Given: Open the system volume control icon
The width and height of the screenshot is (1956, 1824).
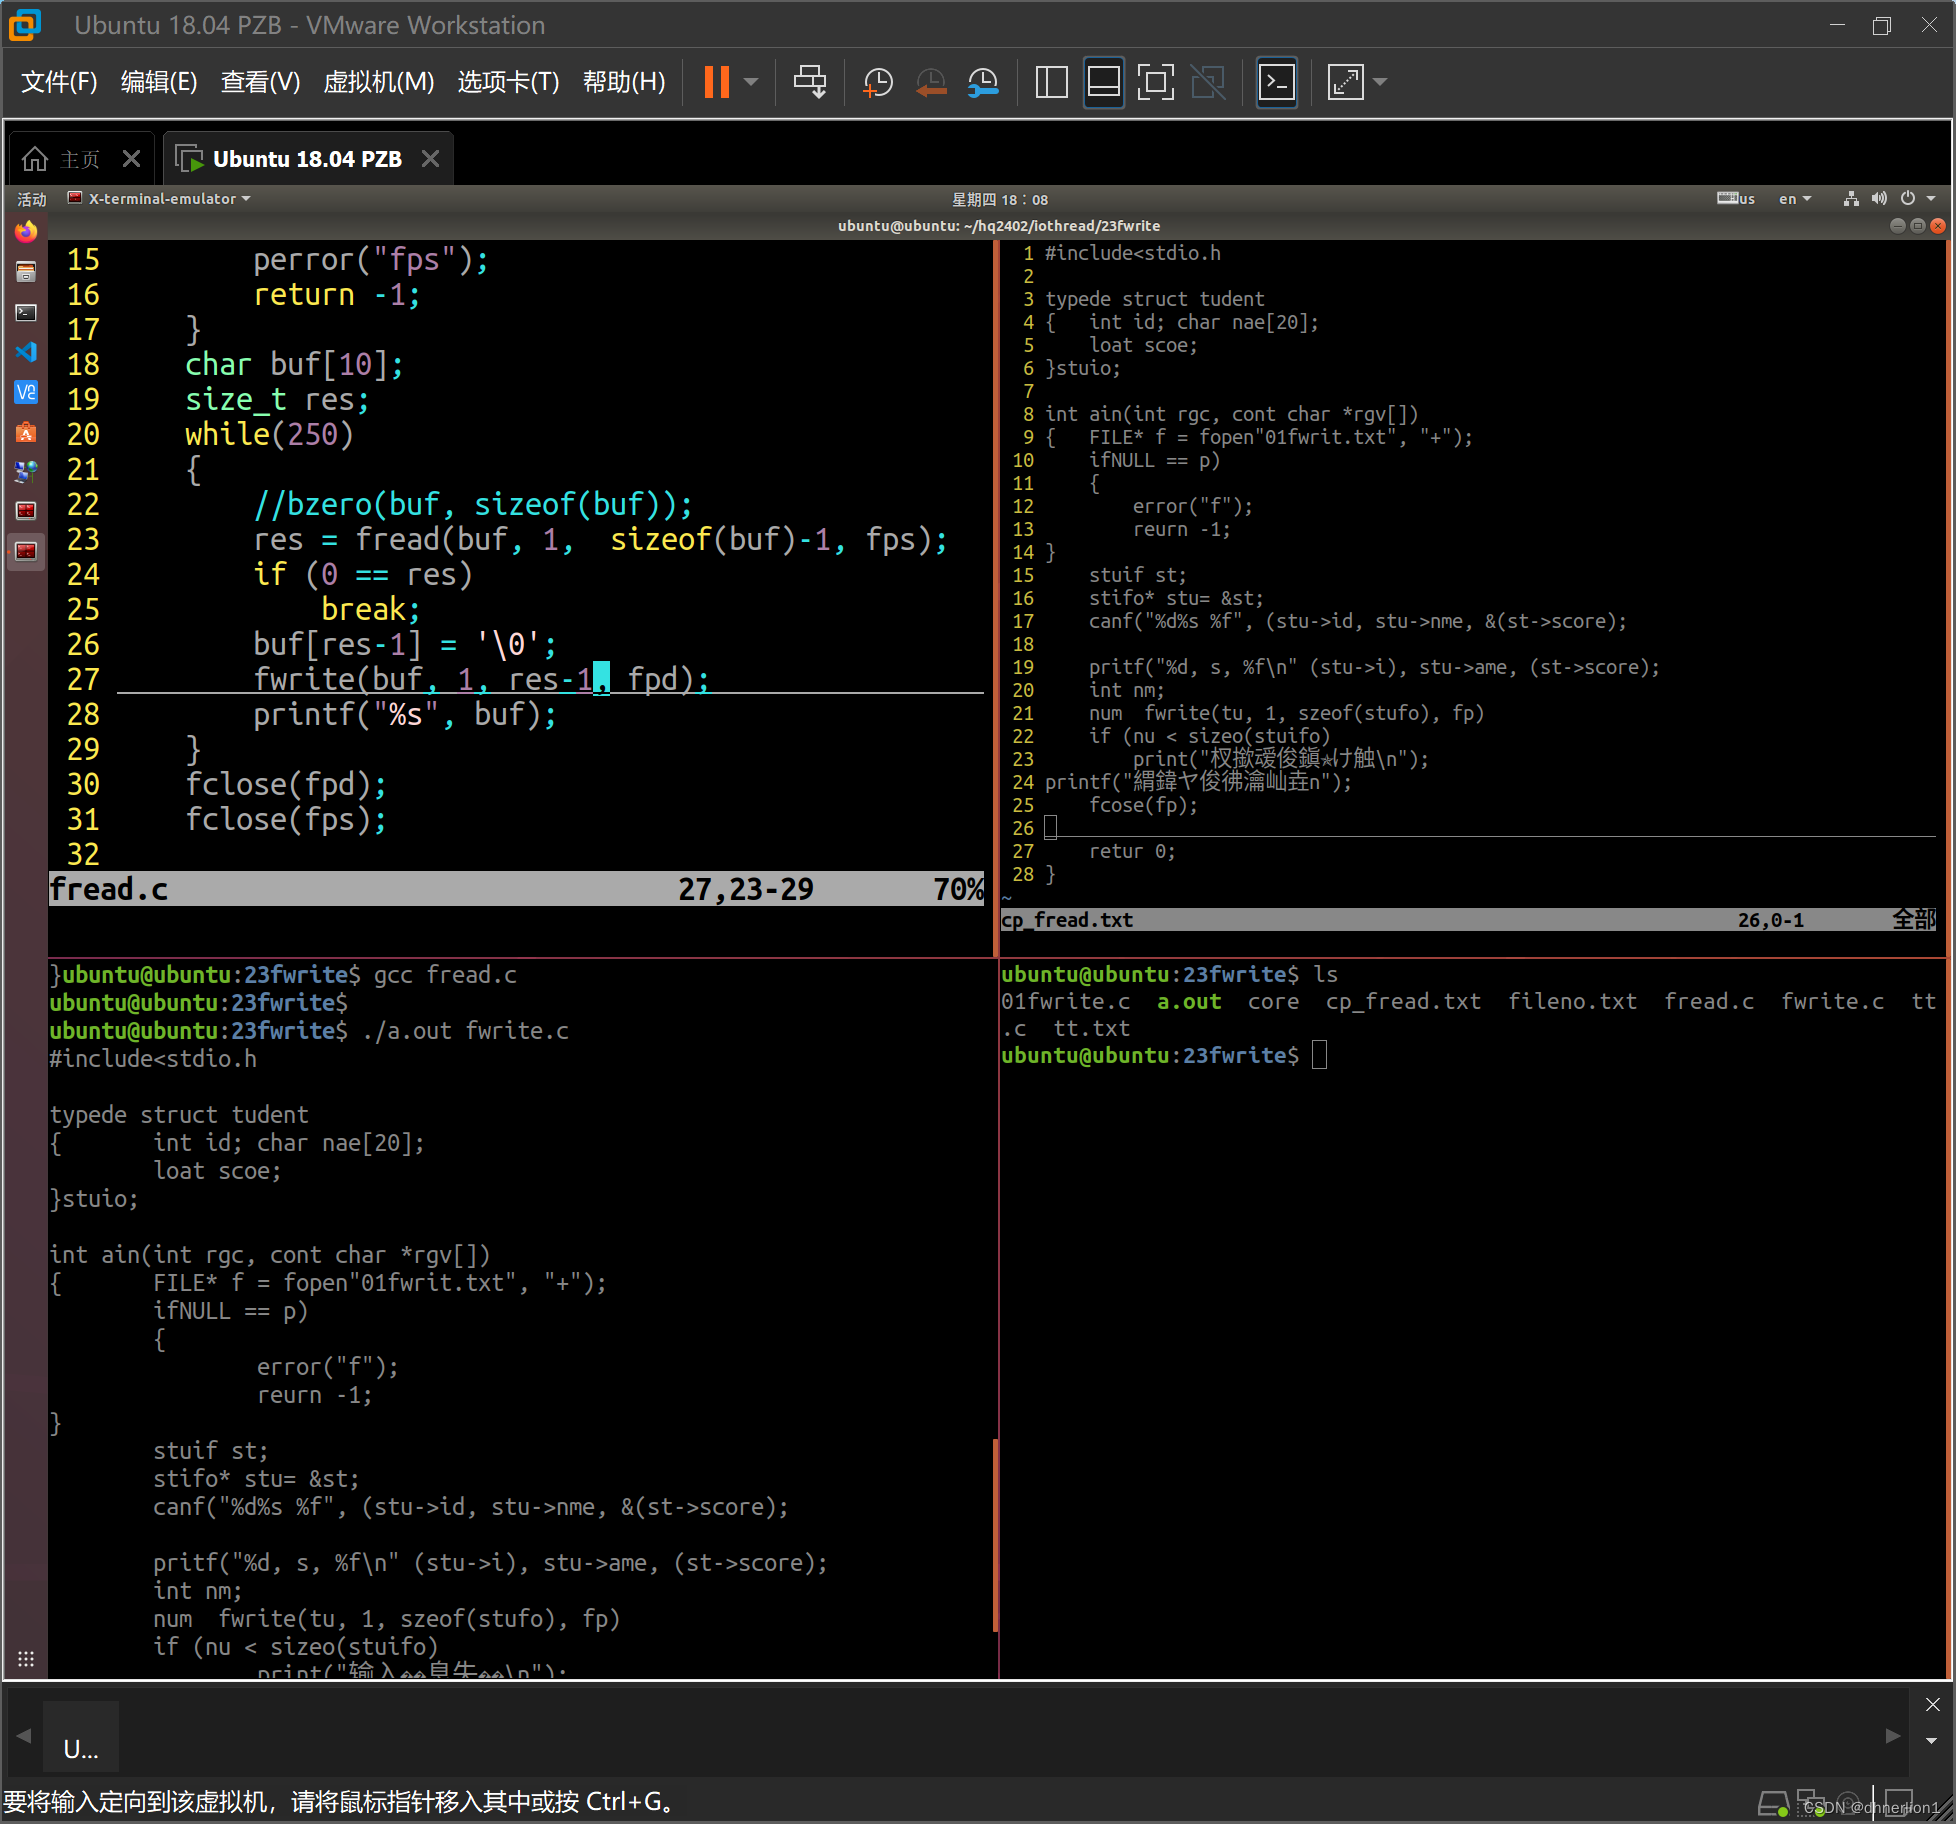Looking at the screenshot, I should tap(1879, 199).
